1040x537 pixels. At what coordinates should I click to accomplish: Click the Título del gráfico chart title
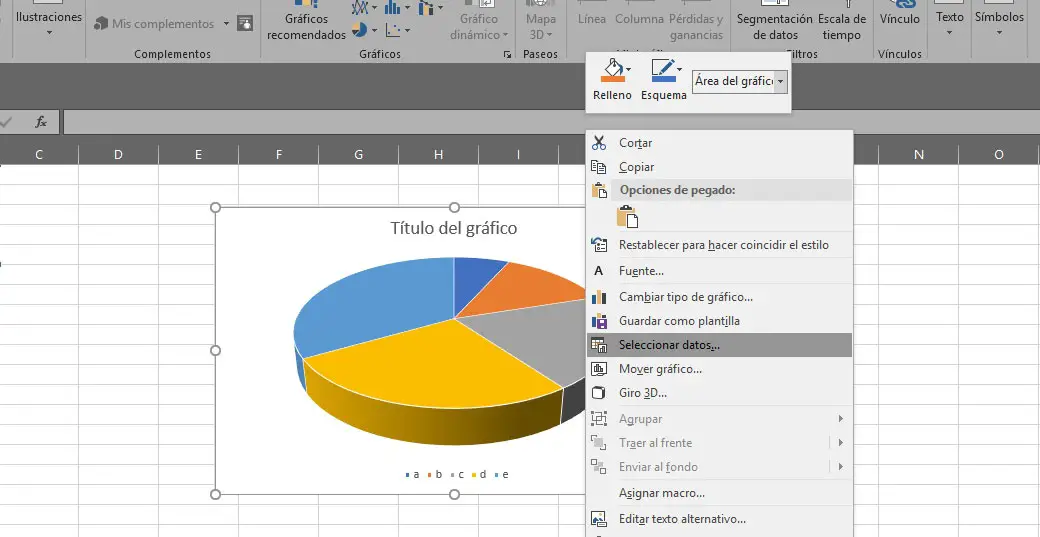pos(454,228)
